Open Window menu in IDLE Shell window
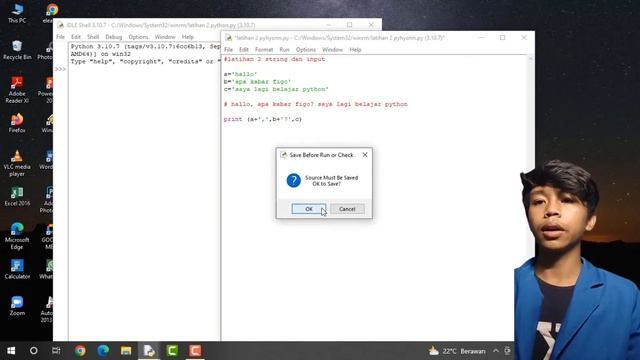The width and height of the screenshot is (640, 360). click(x=165, y=37)
